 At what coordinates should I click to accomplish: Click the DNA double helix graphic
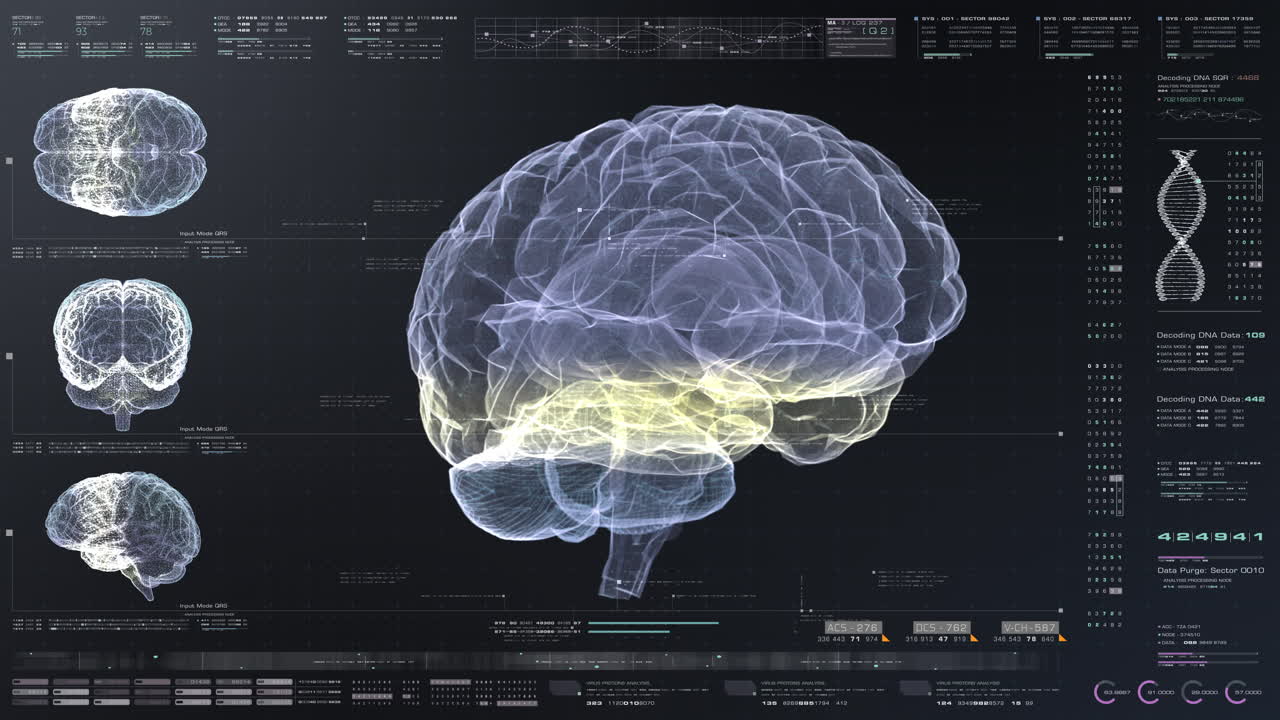1180,225
